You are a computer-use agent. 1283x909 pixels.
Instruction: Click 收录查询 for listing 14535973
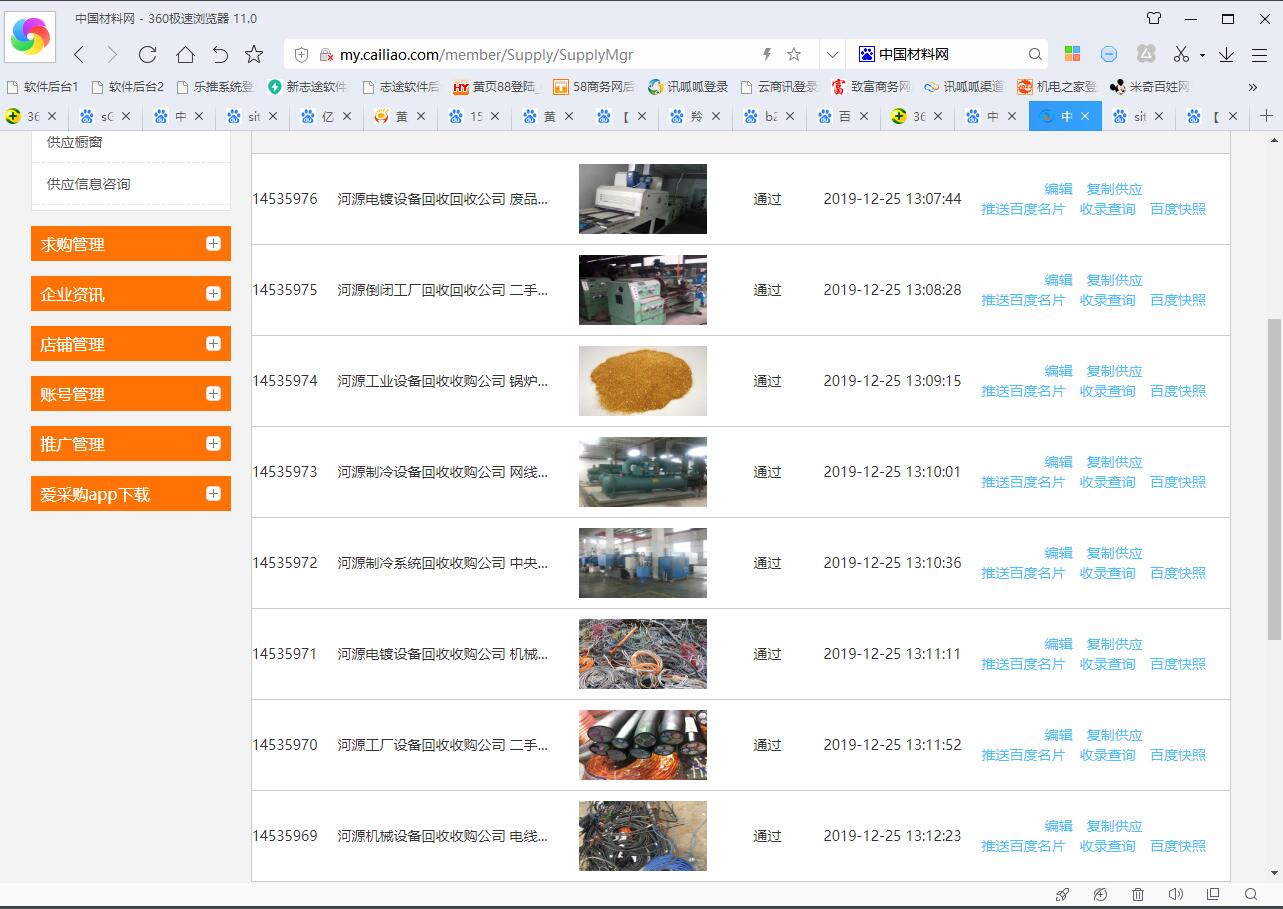[x=1107, y=482]
